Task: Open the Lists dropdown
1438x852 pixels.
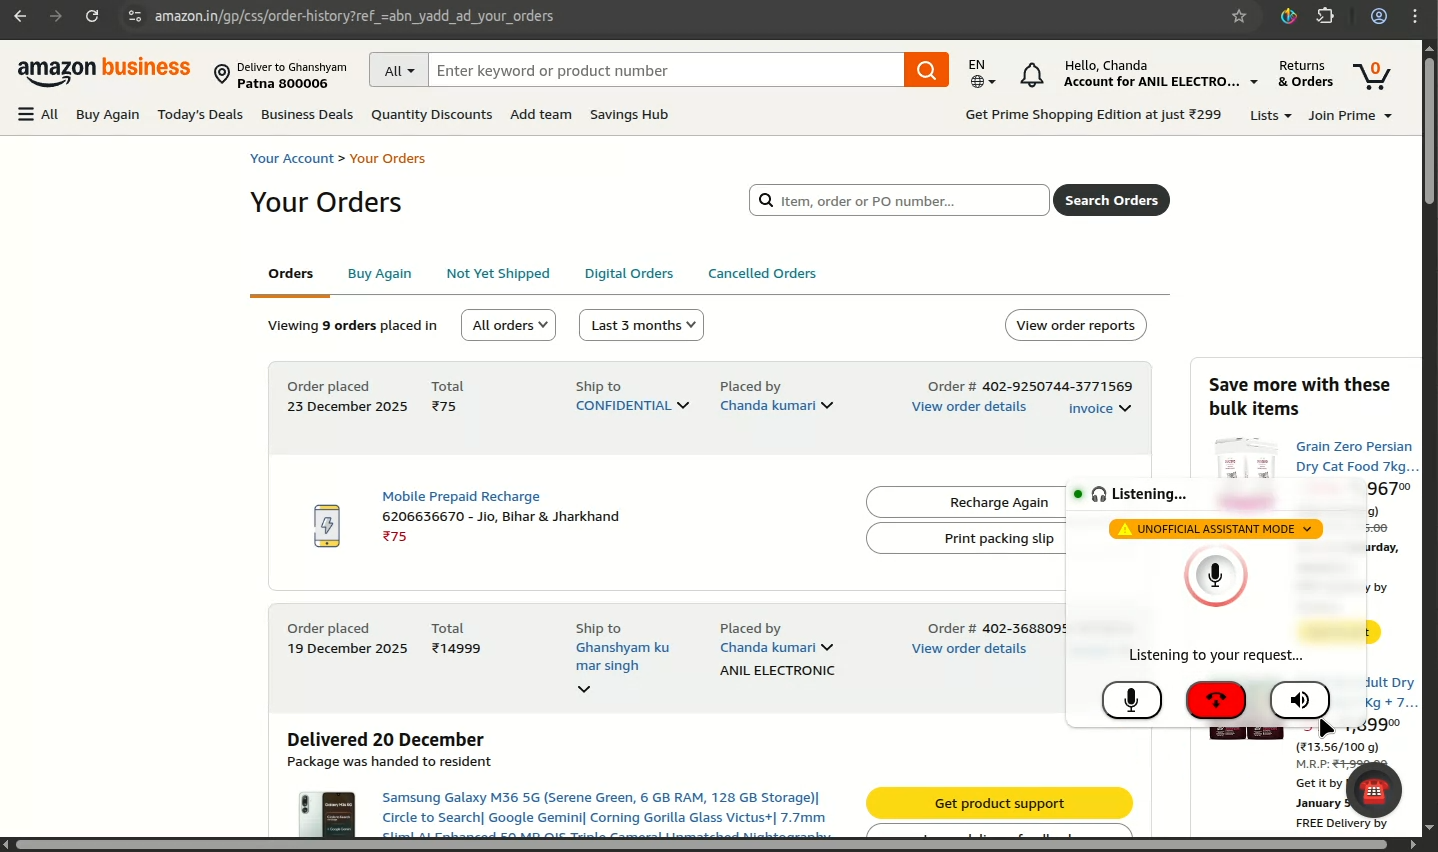Action: [x=1271, y=116]
